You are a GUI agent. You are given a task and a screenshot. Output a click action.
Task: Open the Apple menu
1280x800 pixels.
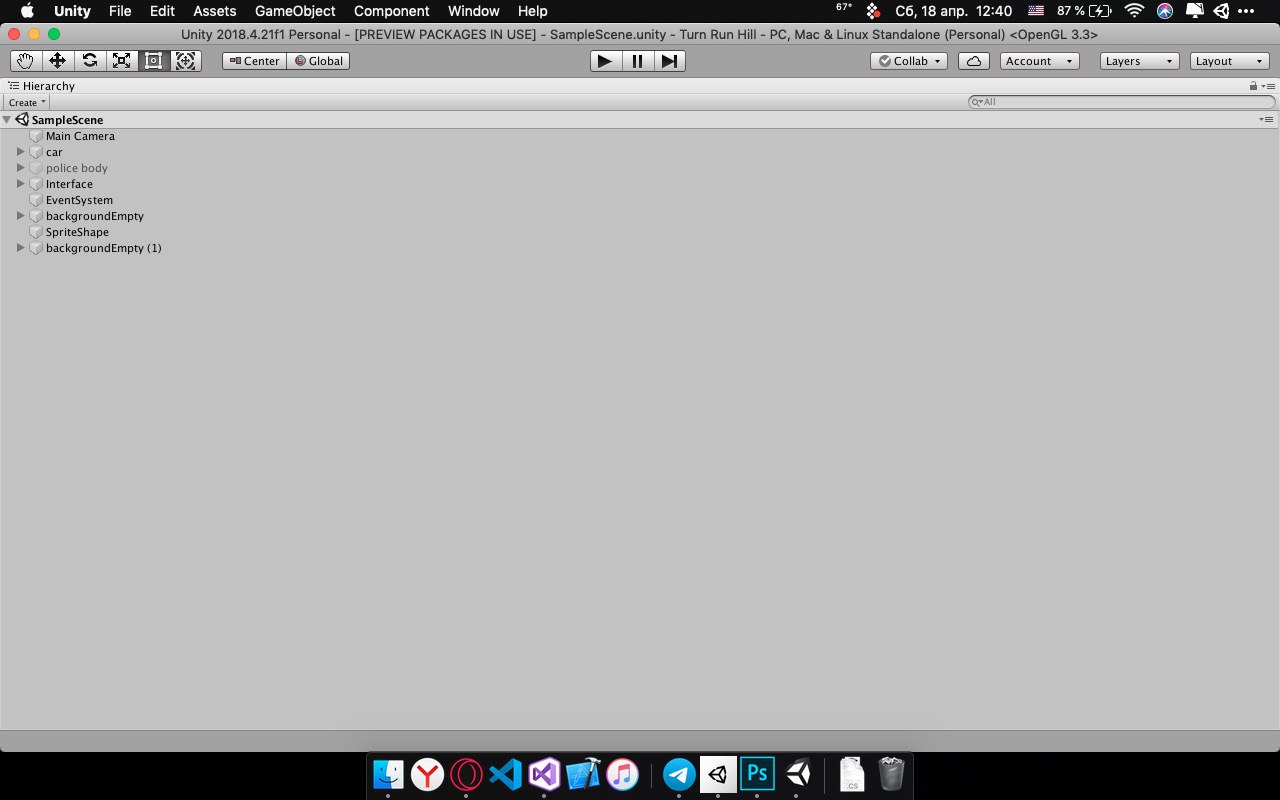[x=27, y=11]
